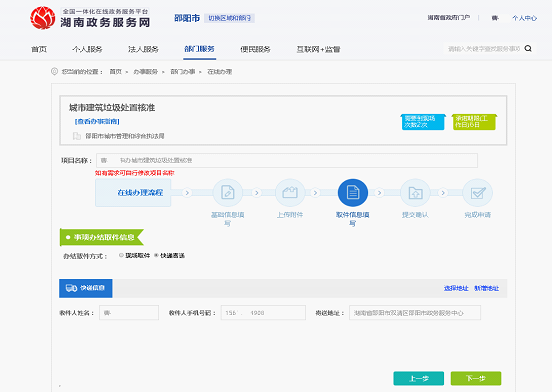Image resolution: width=552 pixels, height=392 pixels.
Task: Click the 收件人姓名 input field
Action: point(129,312)
